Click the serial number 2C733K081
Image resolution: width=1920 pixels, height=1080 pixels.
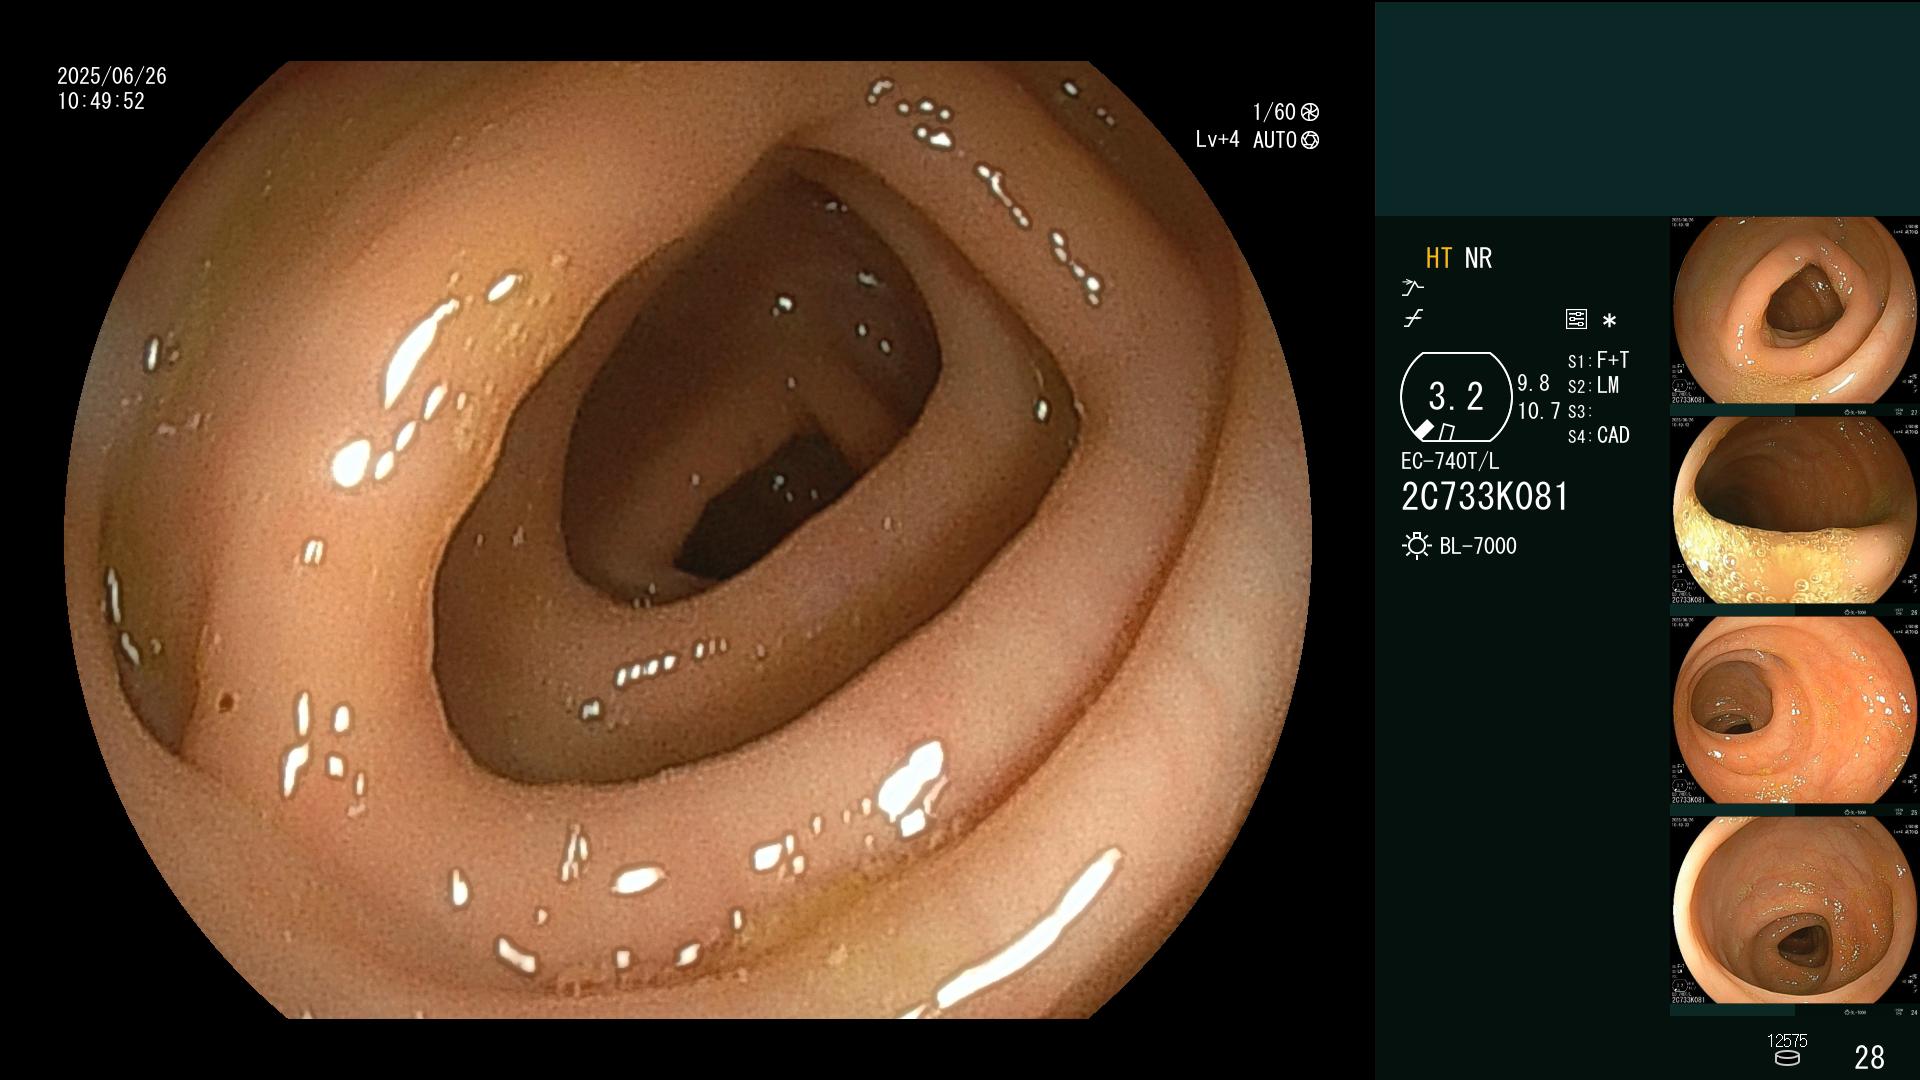[x=1485, y=497]
